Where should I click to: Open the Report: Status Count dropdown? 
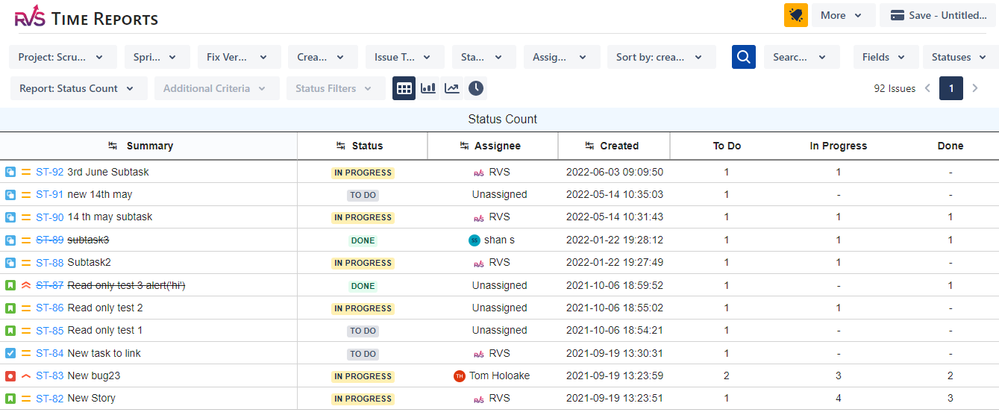78,88
